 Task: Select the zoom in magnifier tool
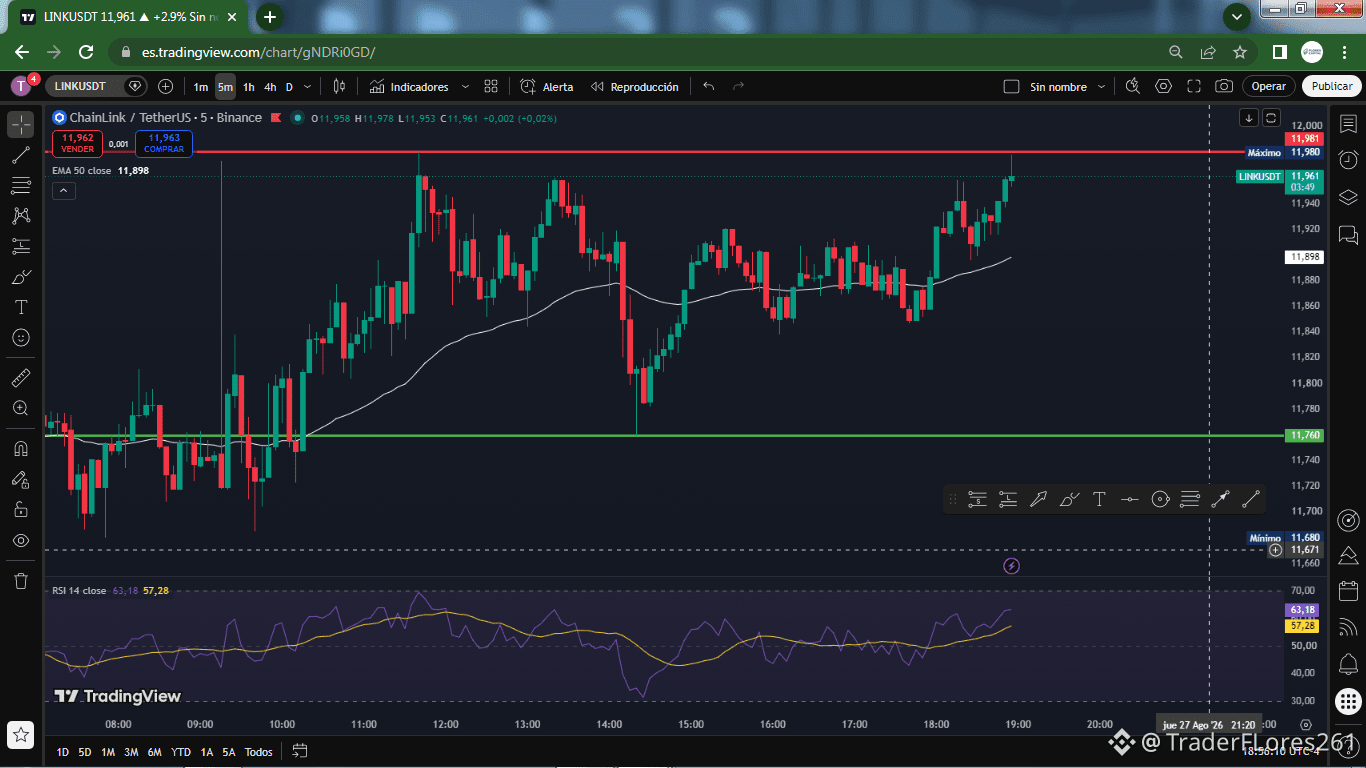[21, 408]
